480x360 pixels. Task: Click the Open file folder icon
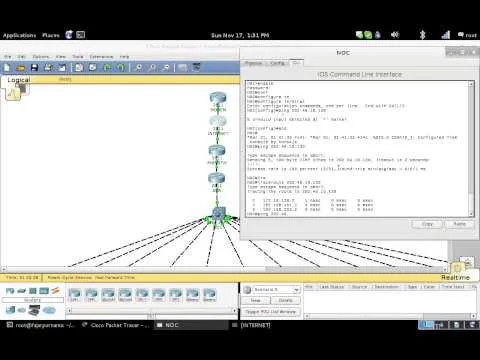click(x=20, y=68)
